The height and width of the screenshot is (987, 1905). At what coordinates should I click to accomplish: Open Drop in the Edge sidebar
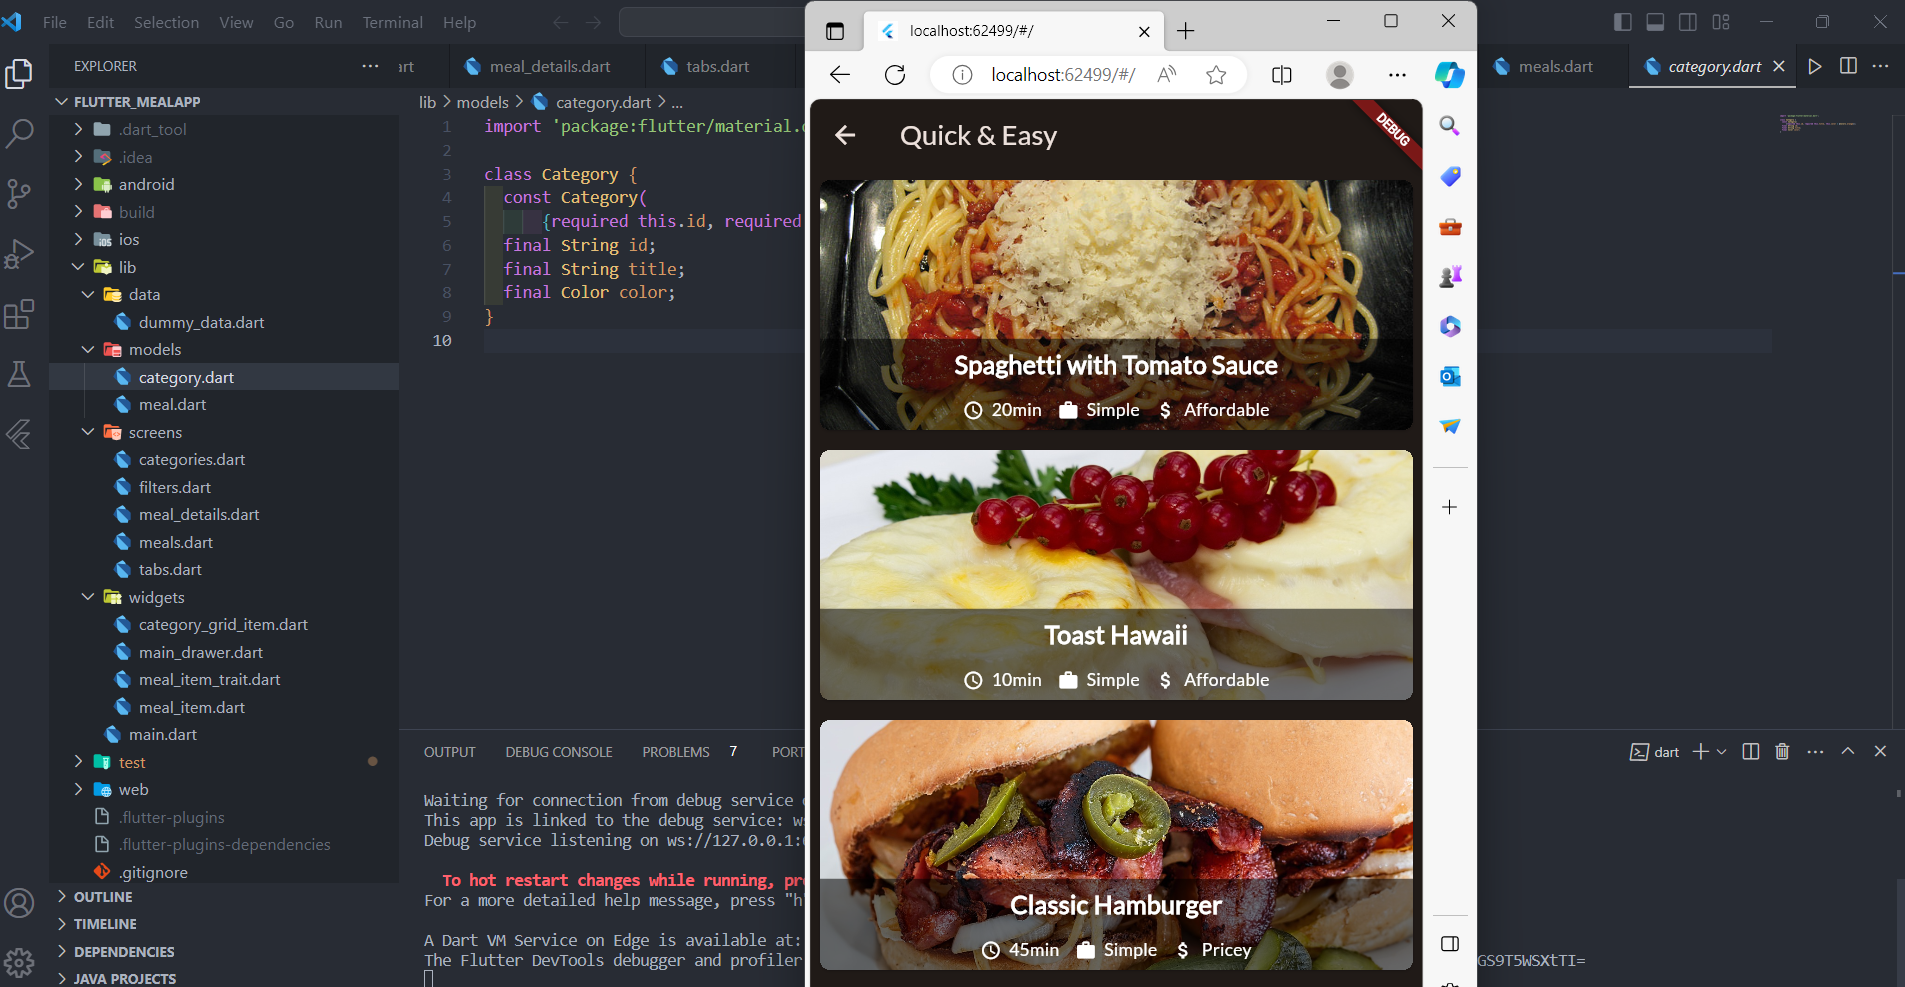(1450, 427)
